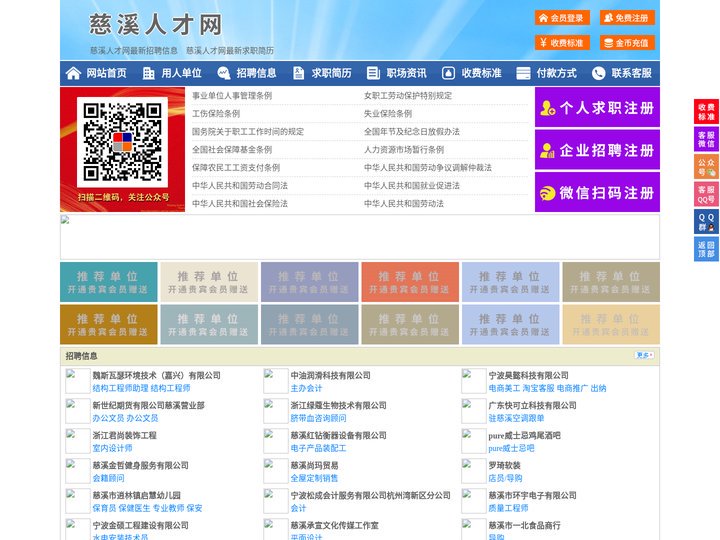The image size is (720, 540).
Task: Open 中华人民共和国劳动法 link
Action: pyautogui.click(x=404, y=203)
